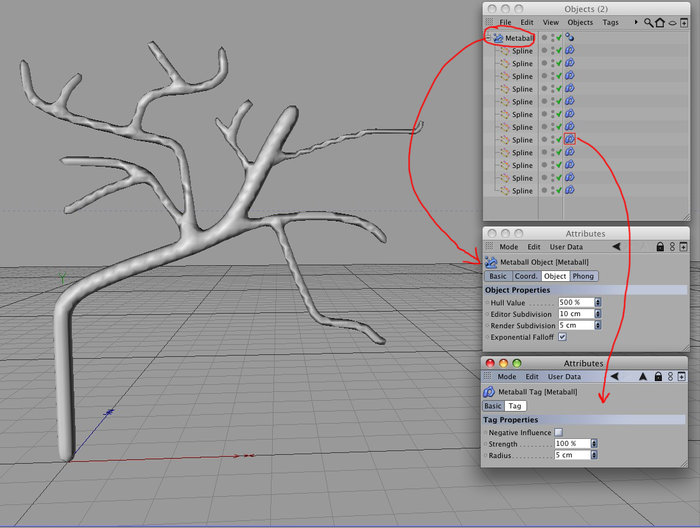Click the Editor Subdivision stepper arrows
Image resolution: width=700 pixels, height=528 pixels.
coord(598,314)
